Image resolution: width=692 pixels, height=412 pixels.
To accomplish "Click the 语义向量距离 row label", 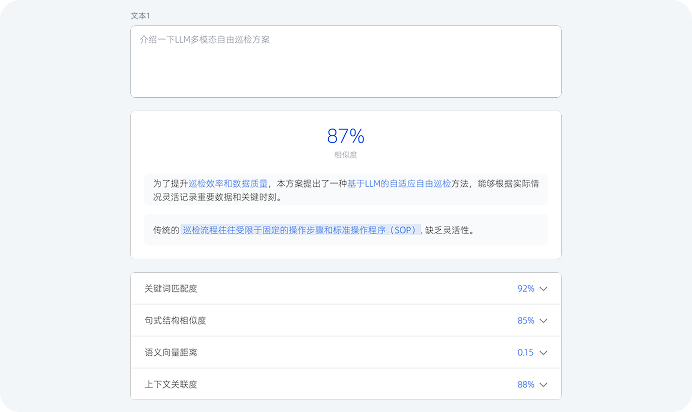I will tap(171, 352).
